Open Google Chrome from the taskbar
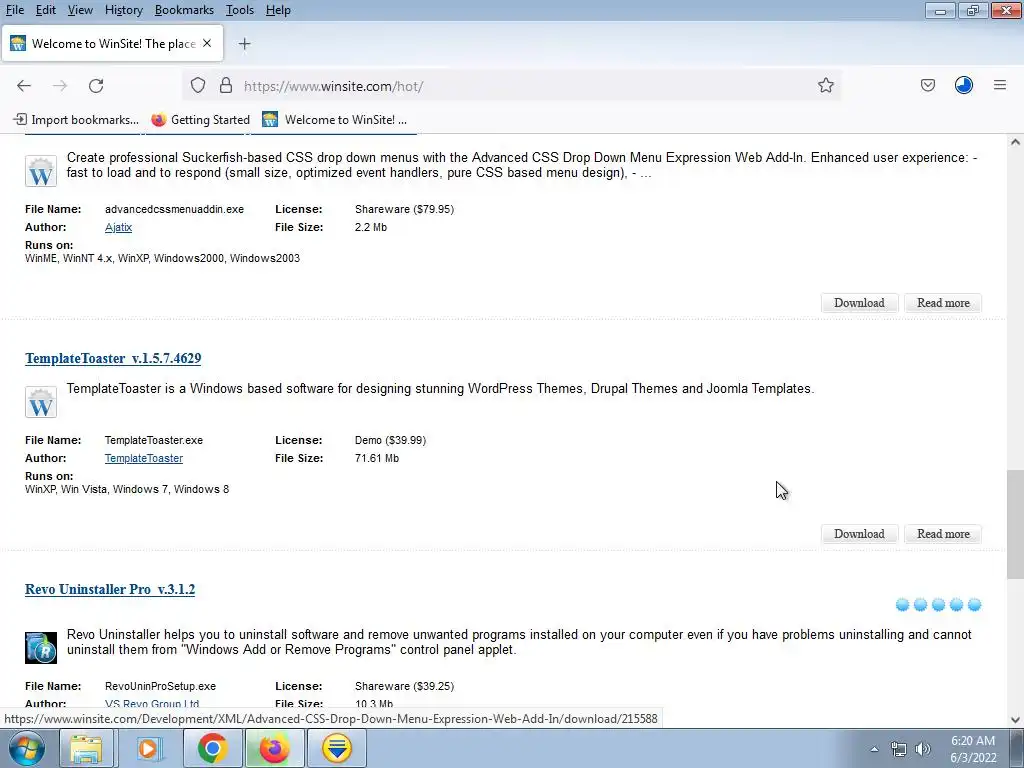Image resolution: width=1024 pixels, height=768 pixels. coord(212,748)
